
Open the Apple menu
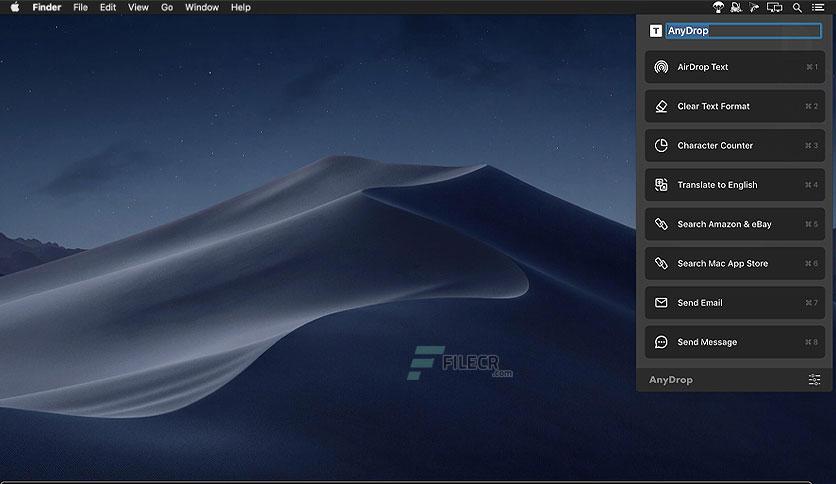click(x=15, y=7)
